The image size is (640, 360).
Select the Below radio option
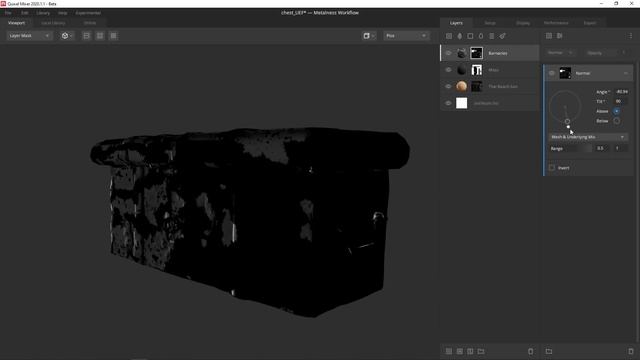click(616, 121)
